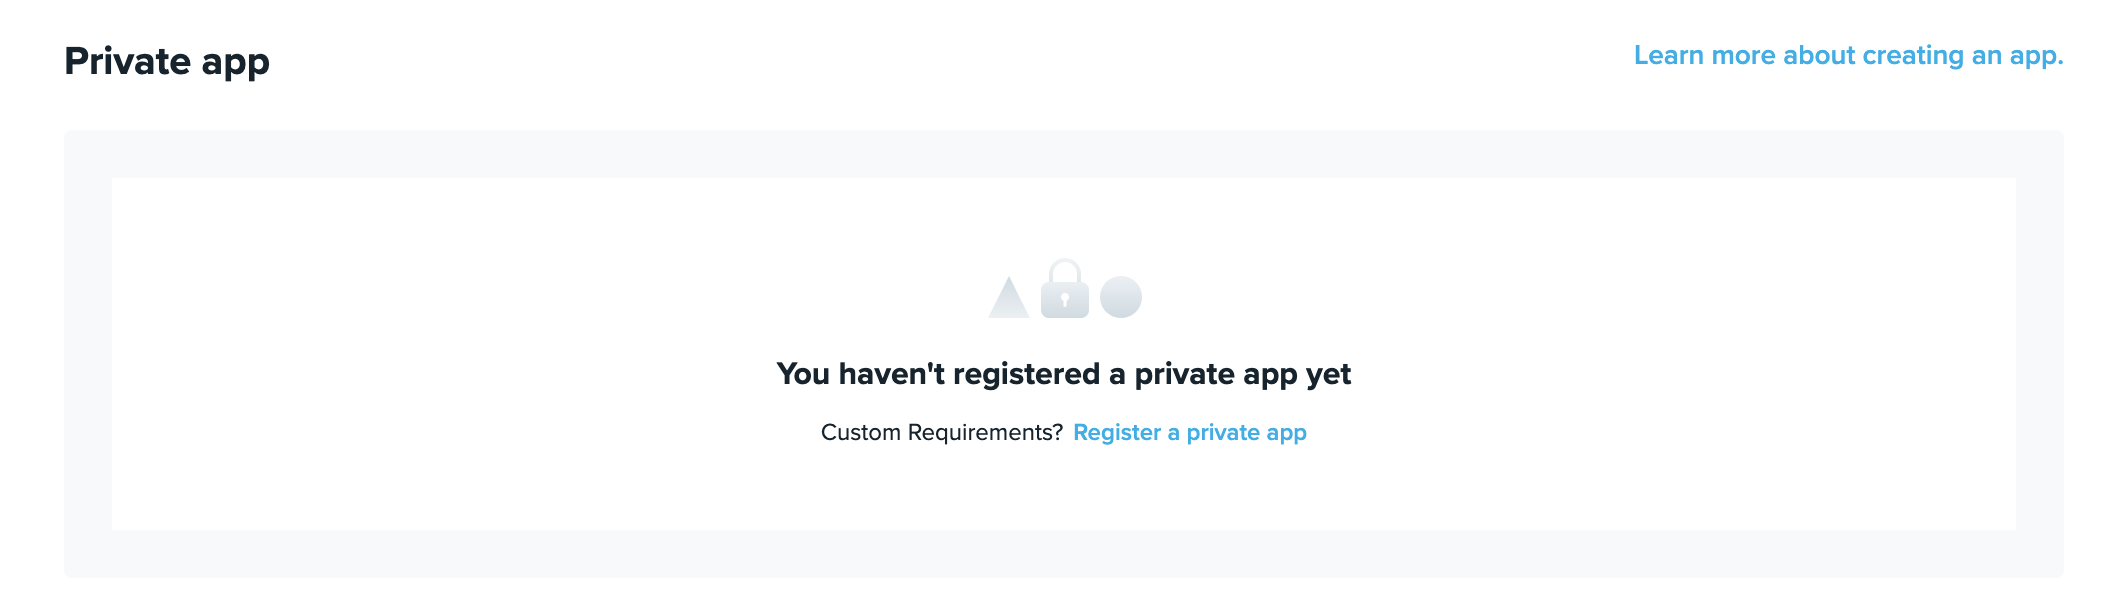This screenshot has width=2112, height=598.
Task: Click the 'You haven't registered a private app yet' message
Action: pyautogui.click(x=1063, y=374)
